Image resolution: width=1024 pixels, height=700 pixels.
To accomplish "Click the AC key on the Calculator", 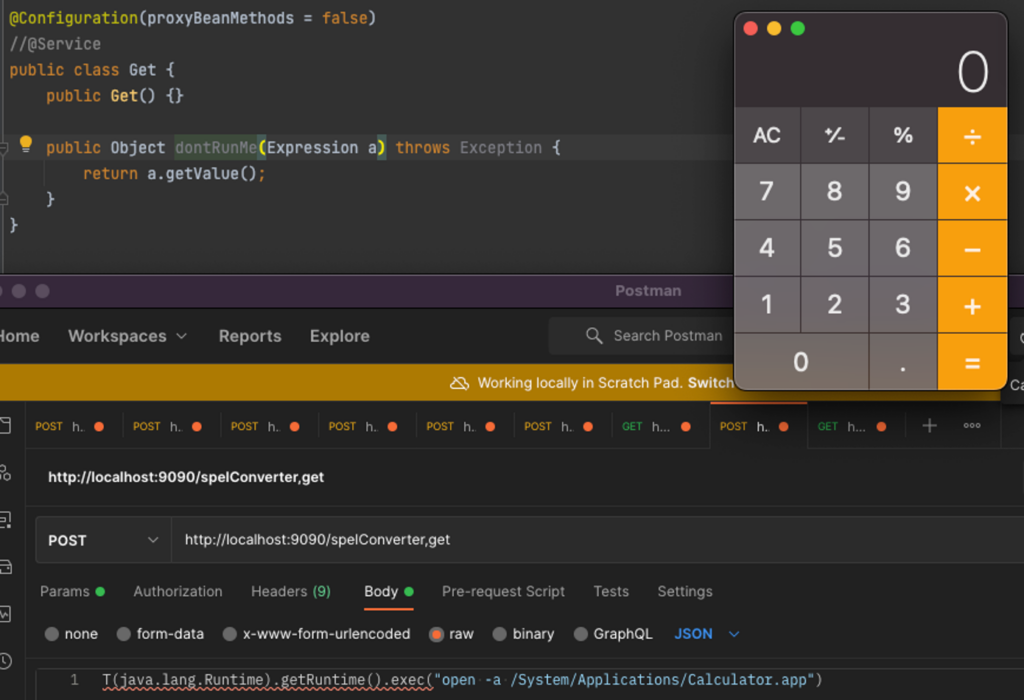I will point(767,136).
